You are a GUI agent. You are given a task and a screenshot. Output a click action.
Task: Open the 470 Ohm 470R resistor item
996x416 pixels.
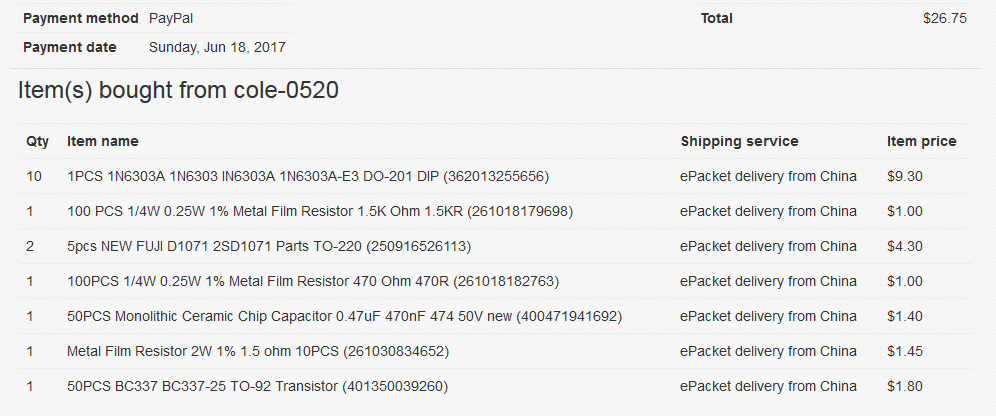[x=313, y=281]
